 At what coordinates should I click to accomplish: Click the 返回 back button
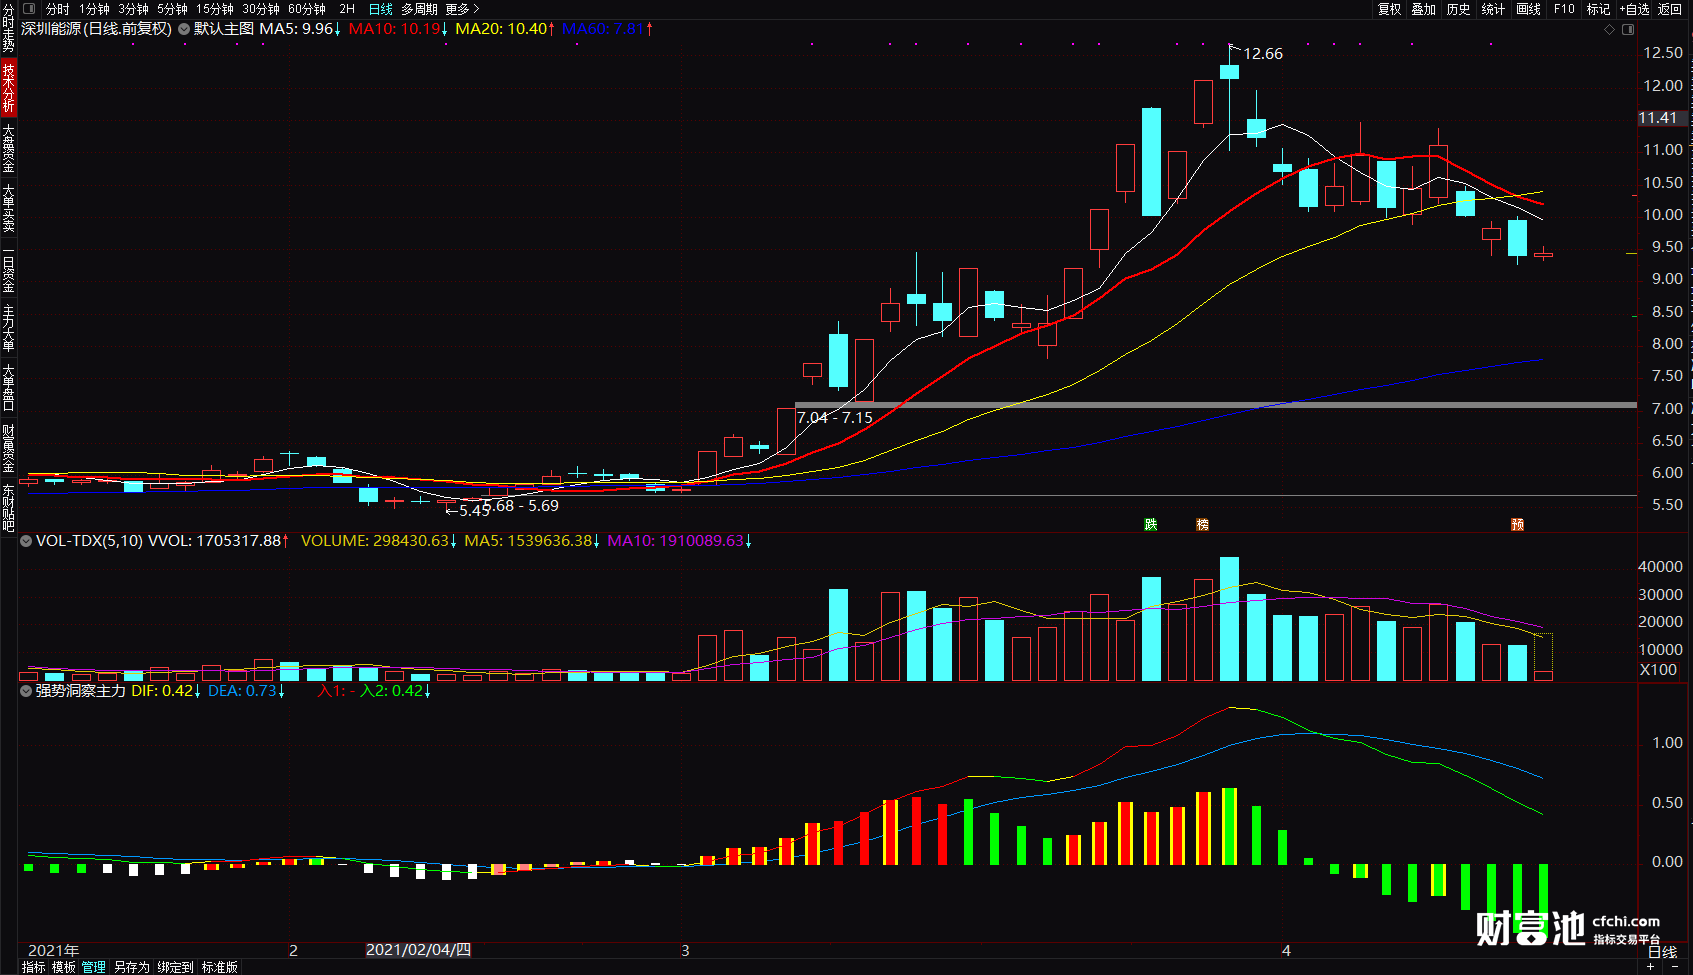click(1670, 9)
